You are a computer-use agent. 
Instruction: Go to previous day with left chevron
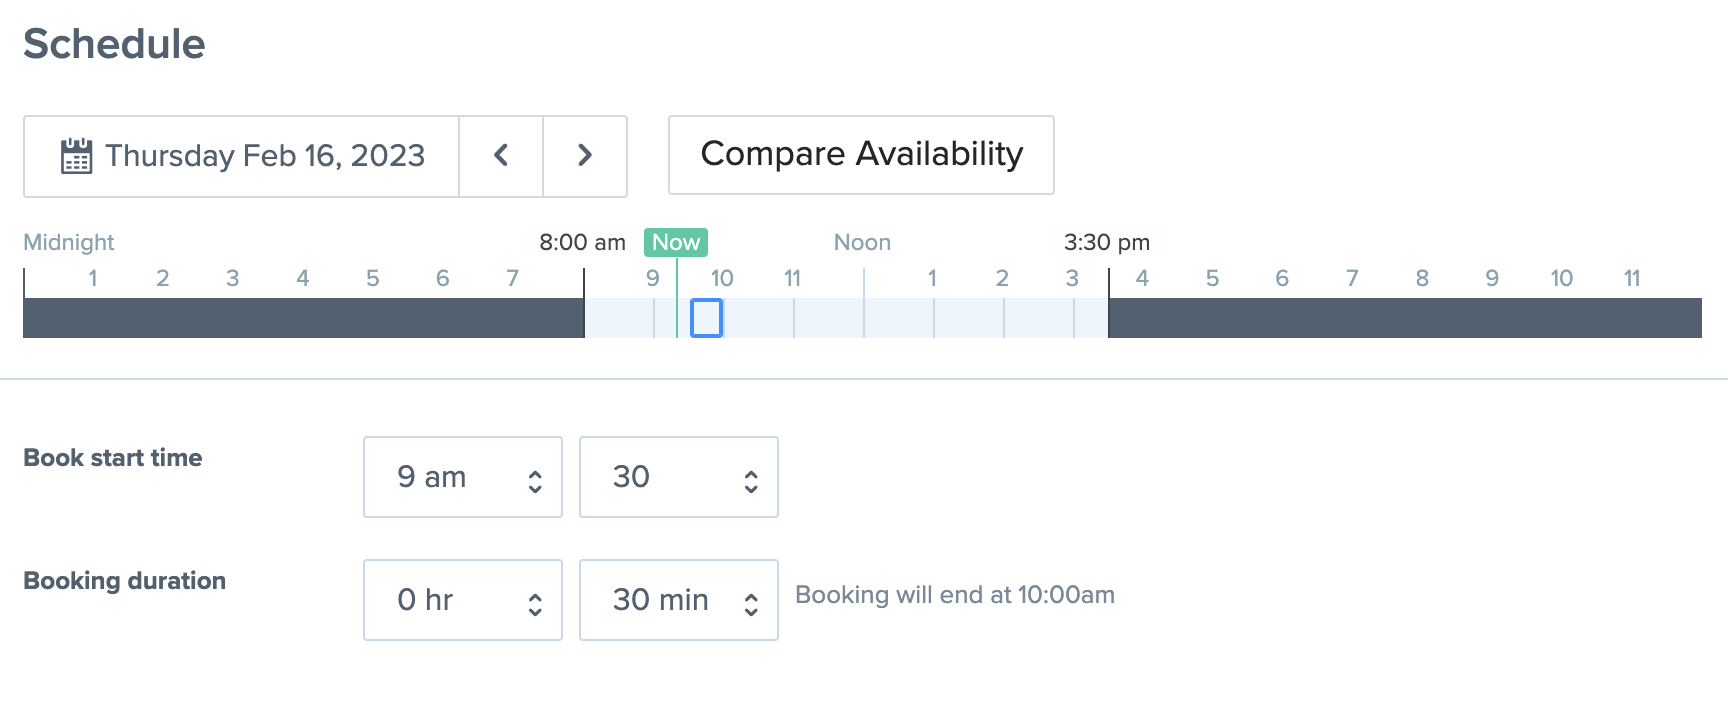pyautogui.click(x=501, y=156)
